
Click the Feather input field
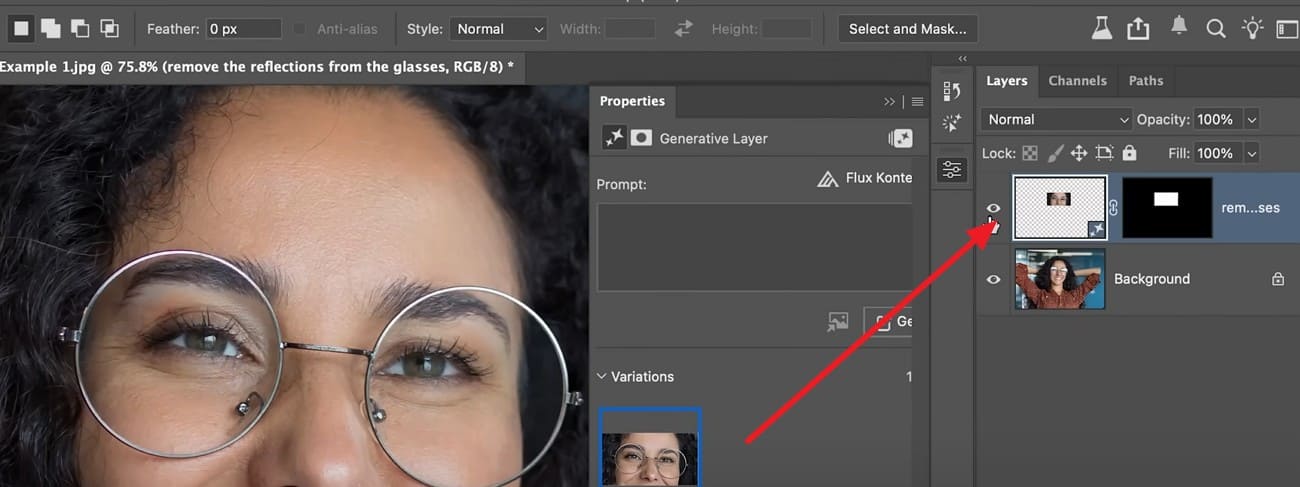[x=244, y=29]
